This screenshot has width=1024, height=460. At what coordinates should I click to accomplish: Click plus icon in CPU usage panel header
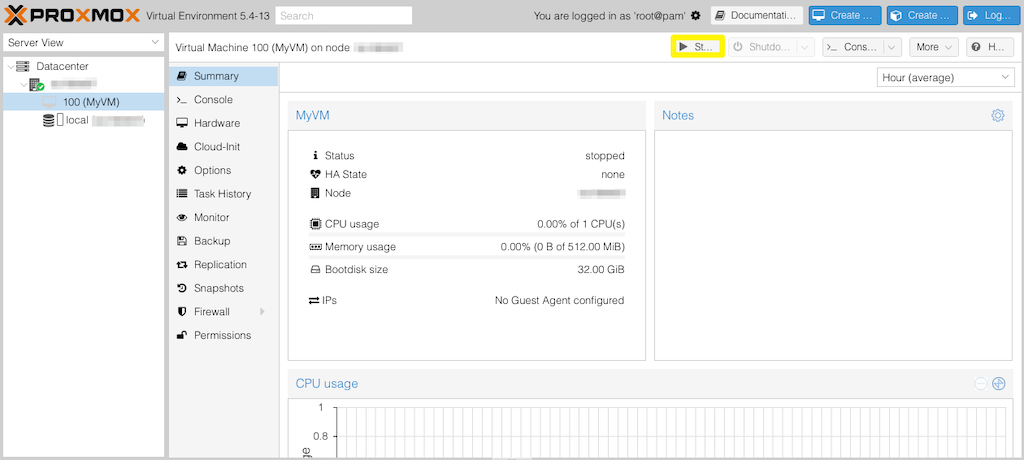click(x=998, y=384)
